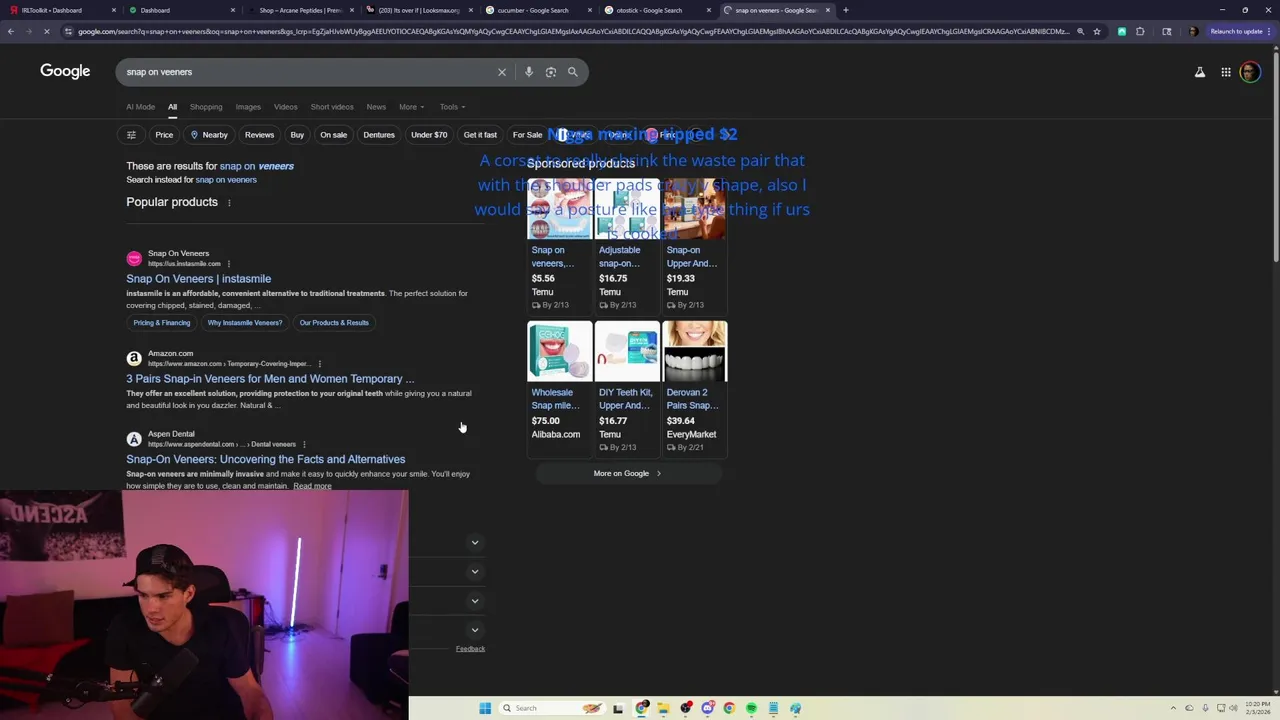This screenshot has width=1280, height=720.
Task: Switch to Videos results tab
Action: (286, 107)
